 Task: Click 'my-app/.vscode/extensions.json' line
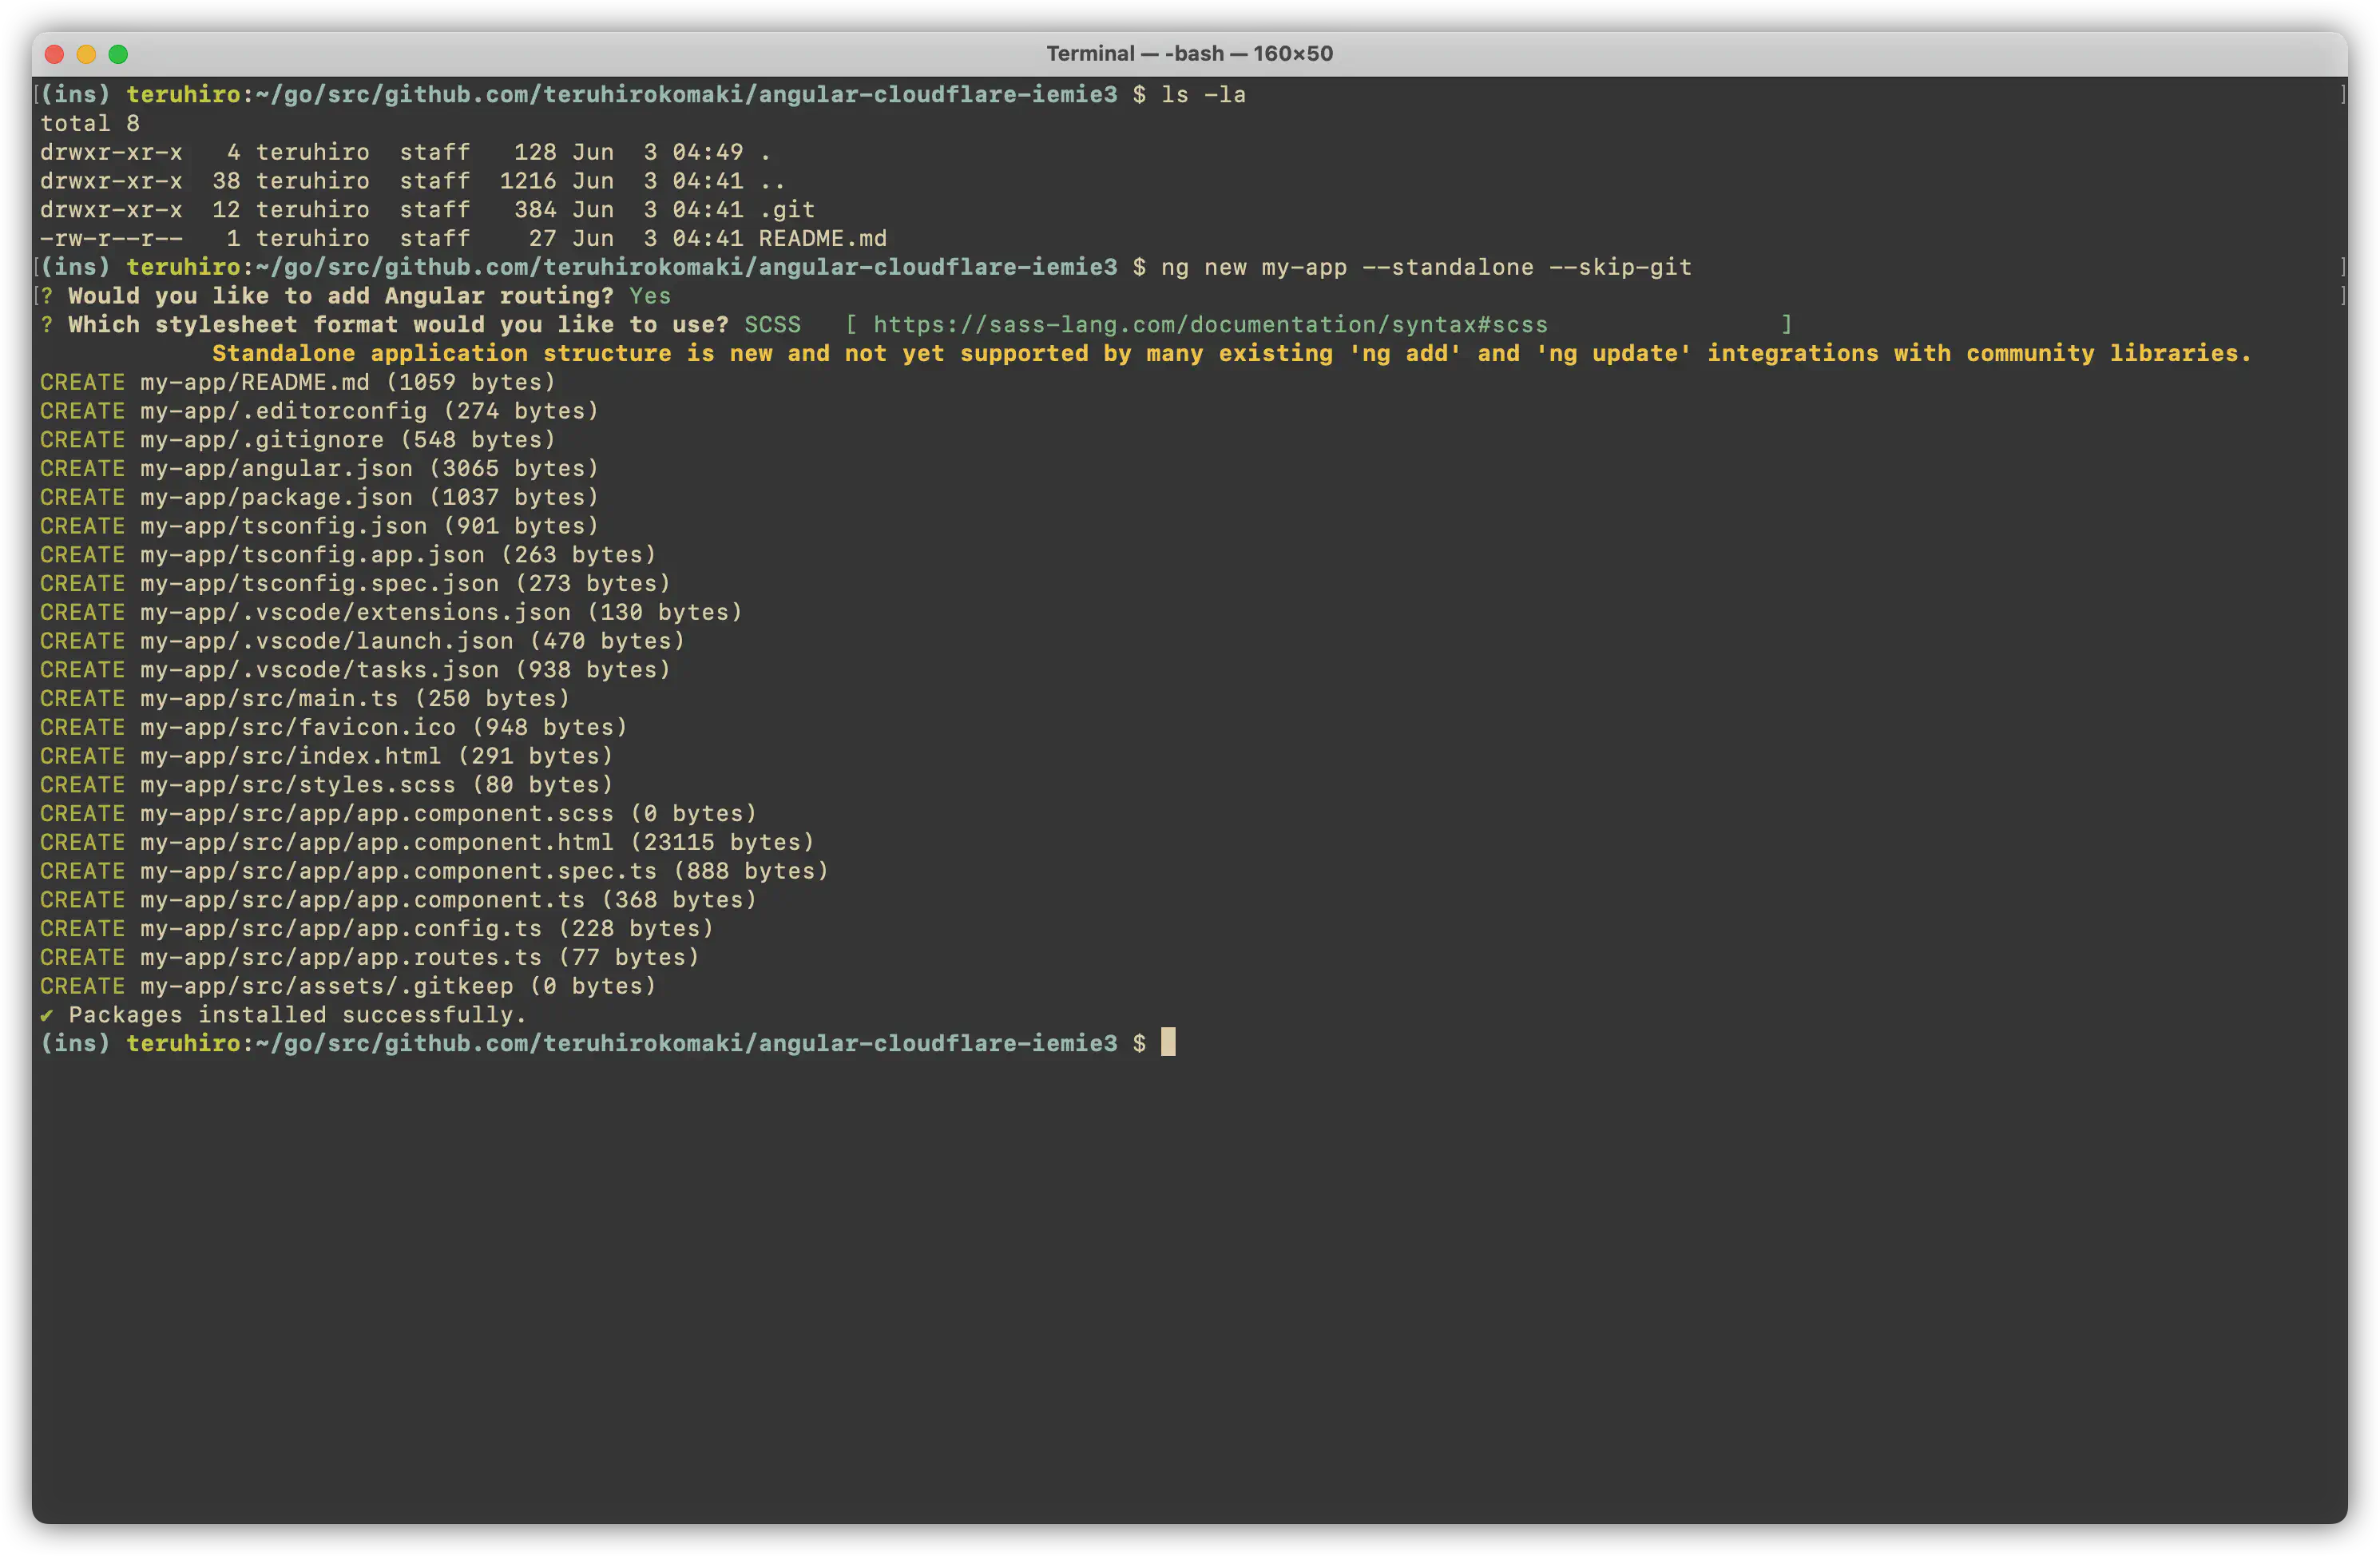coord(391,613)
